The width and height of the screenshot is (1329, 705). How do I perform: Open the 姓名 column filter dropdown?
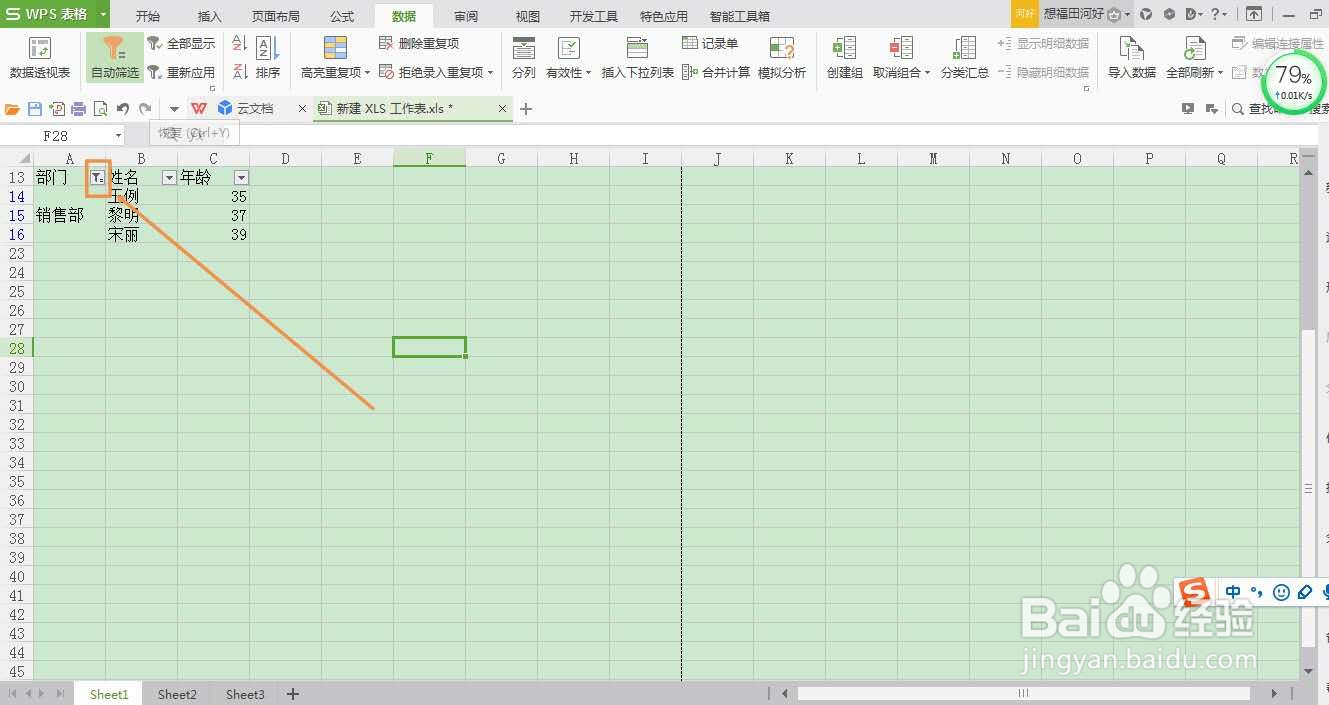[x=169, y=177]
